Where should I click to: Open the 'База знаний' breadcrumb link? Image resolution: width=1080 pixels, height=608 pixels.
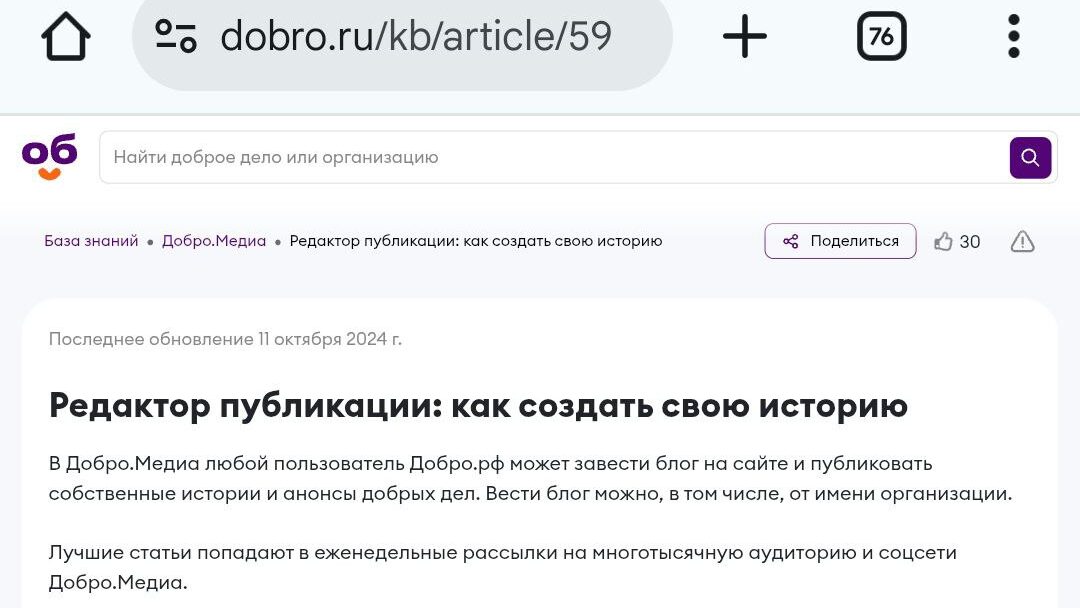[91, 241]
